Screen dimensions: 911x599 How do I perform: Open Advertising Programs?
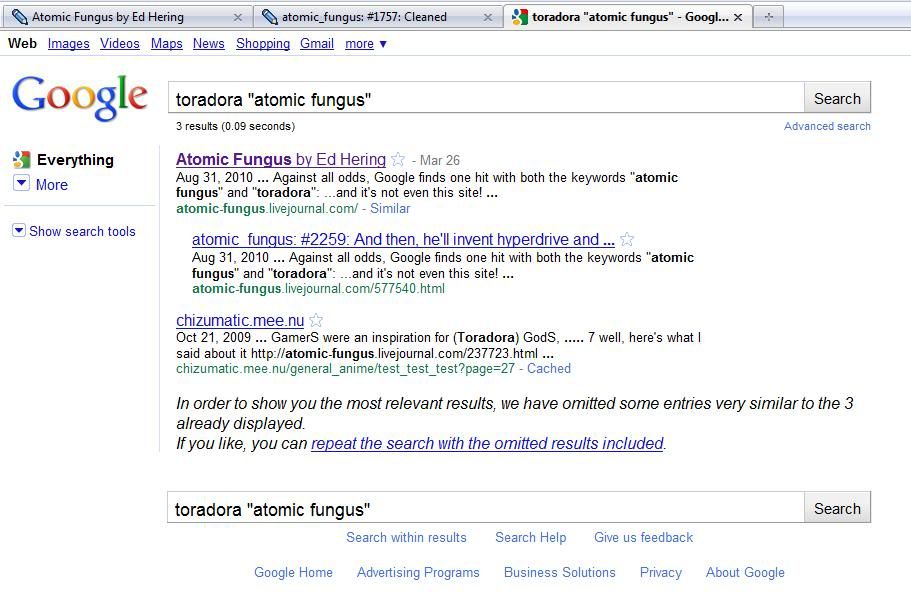(x=418, y=572)
